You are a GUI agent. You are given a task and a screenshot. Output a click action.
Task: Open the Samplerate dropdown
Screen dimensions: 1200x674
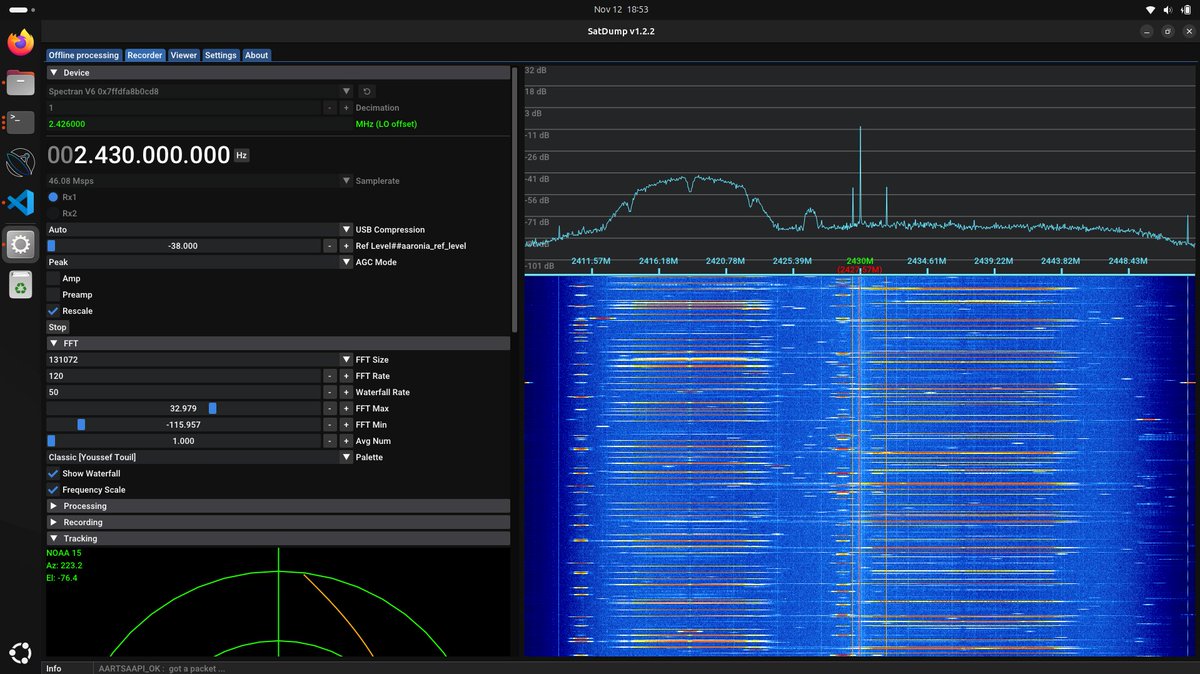pos(200,181)
